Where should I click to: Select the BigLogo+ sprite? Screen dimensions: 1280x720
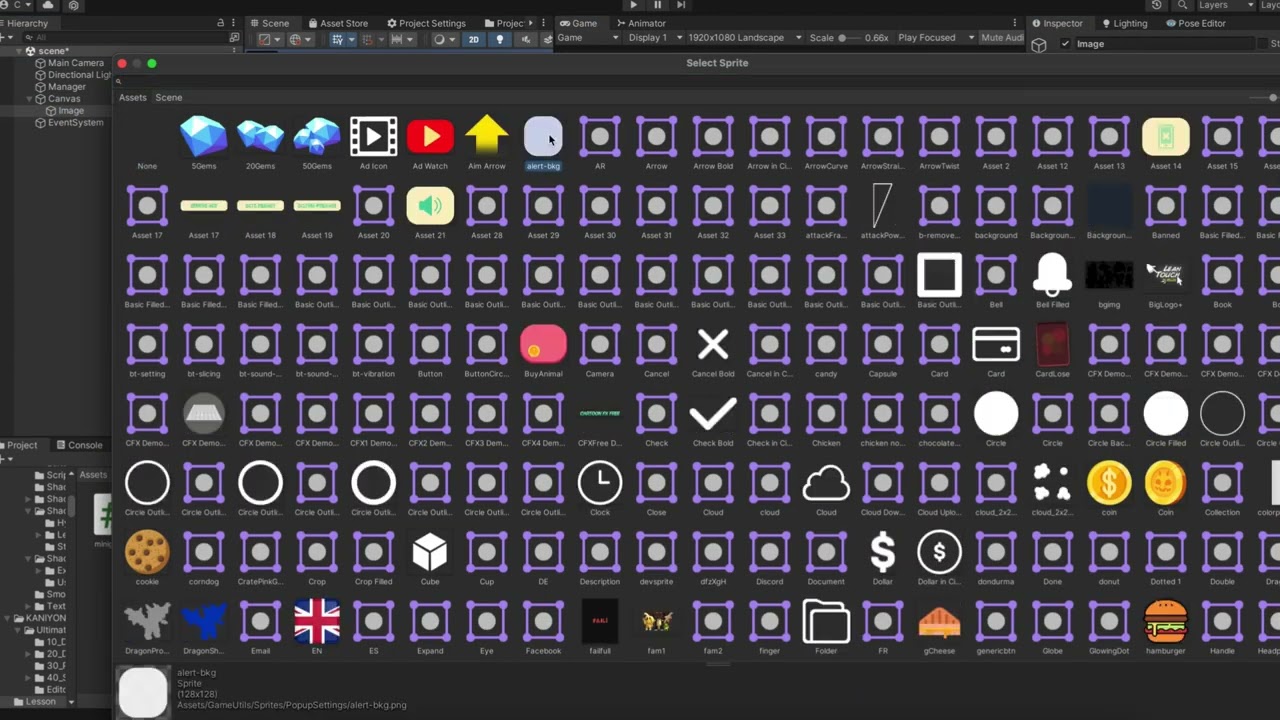1166,275
